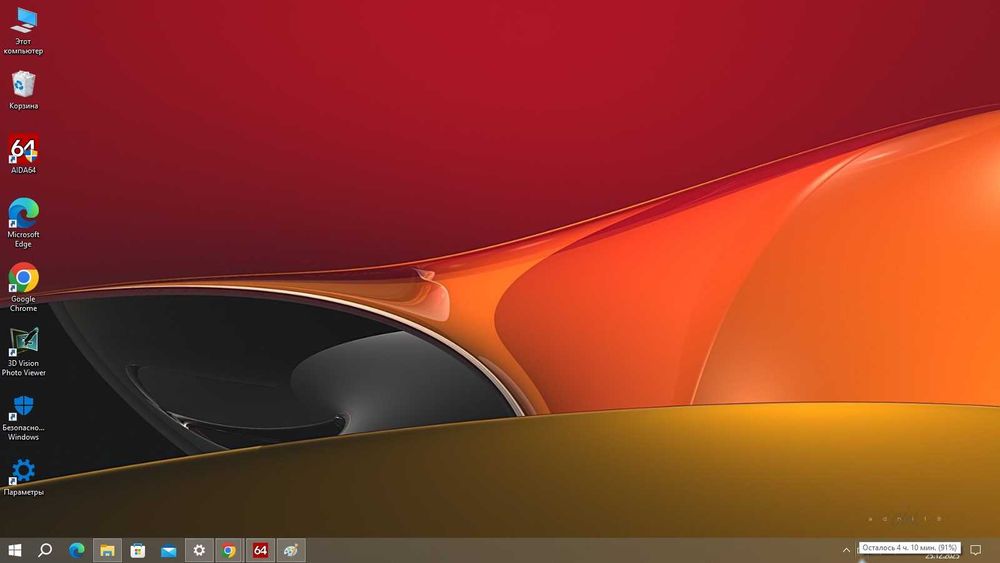
Task: Switch to Settings gear in taskbar
Action: tap(199, 550)
